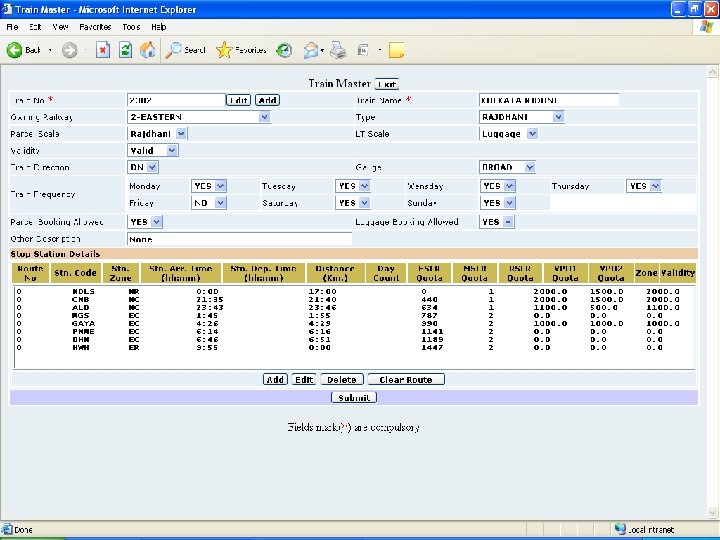Image resolution: width=720 pixels, height=540 pixels.
Task: Click the Stop loading icon
Action: point(102,50)
